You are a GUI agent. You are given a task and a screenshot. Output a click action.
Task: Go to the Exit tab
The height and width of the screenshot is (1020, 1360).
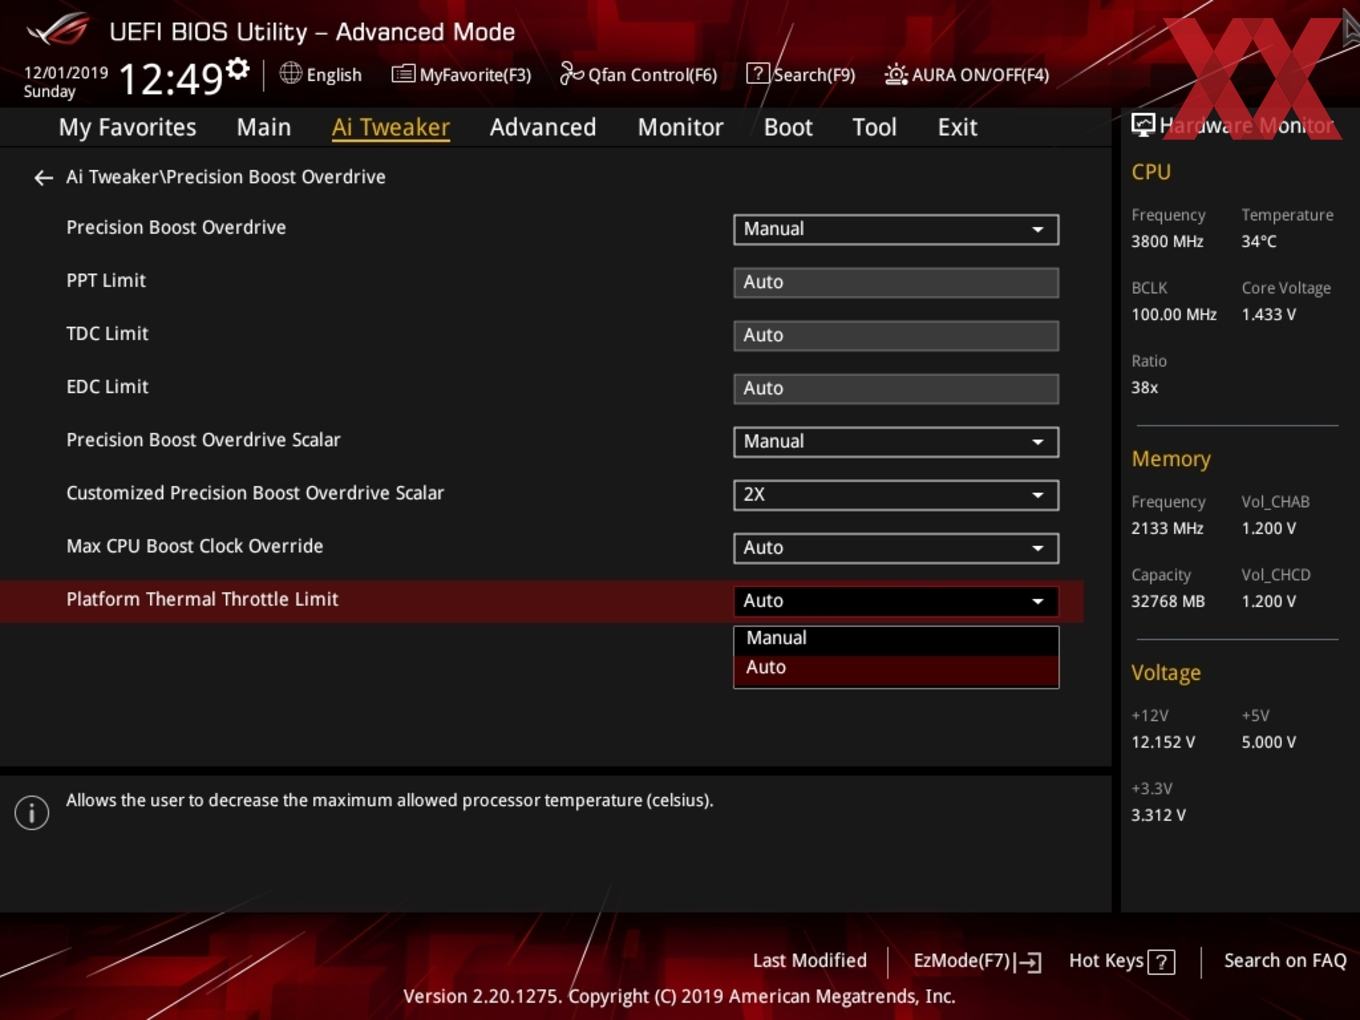pos(957,127)
